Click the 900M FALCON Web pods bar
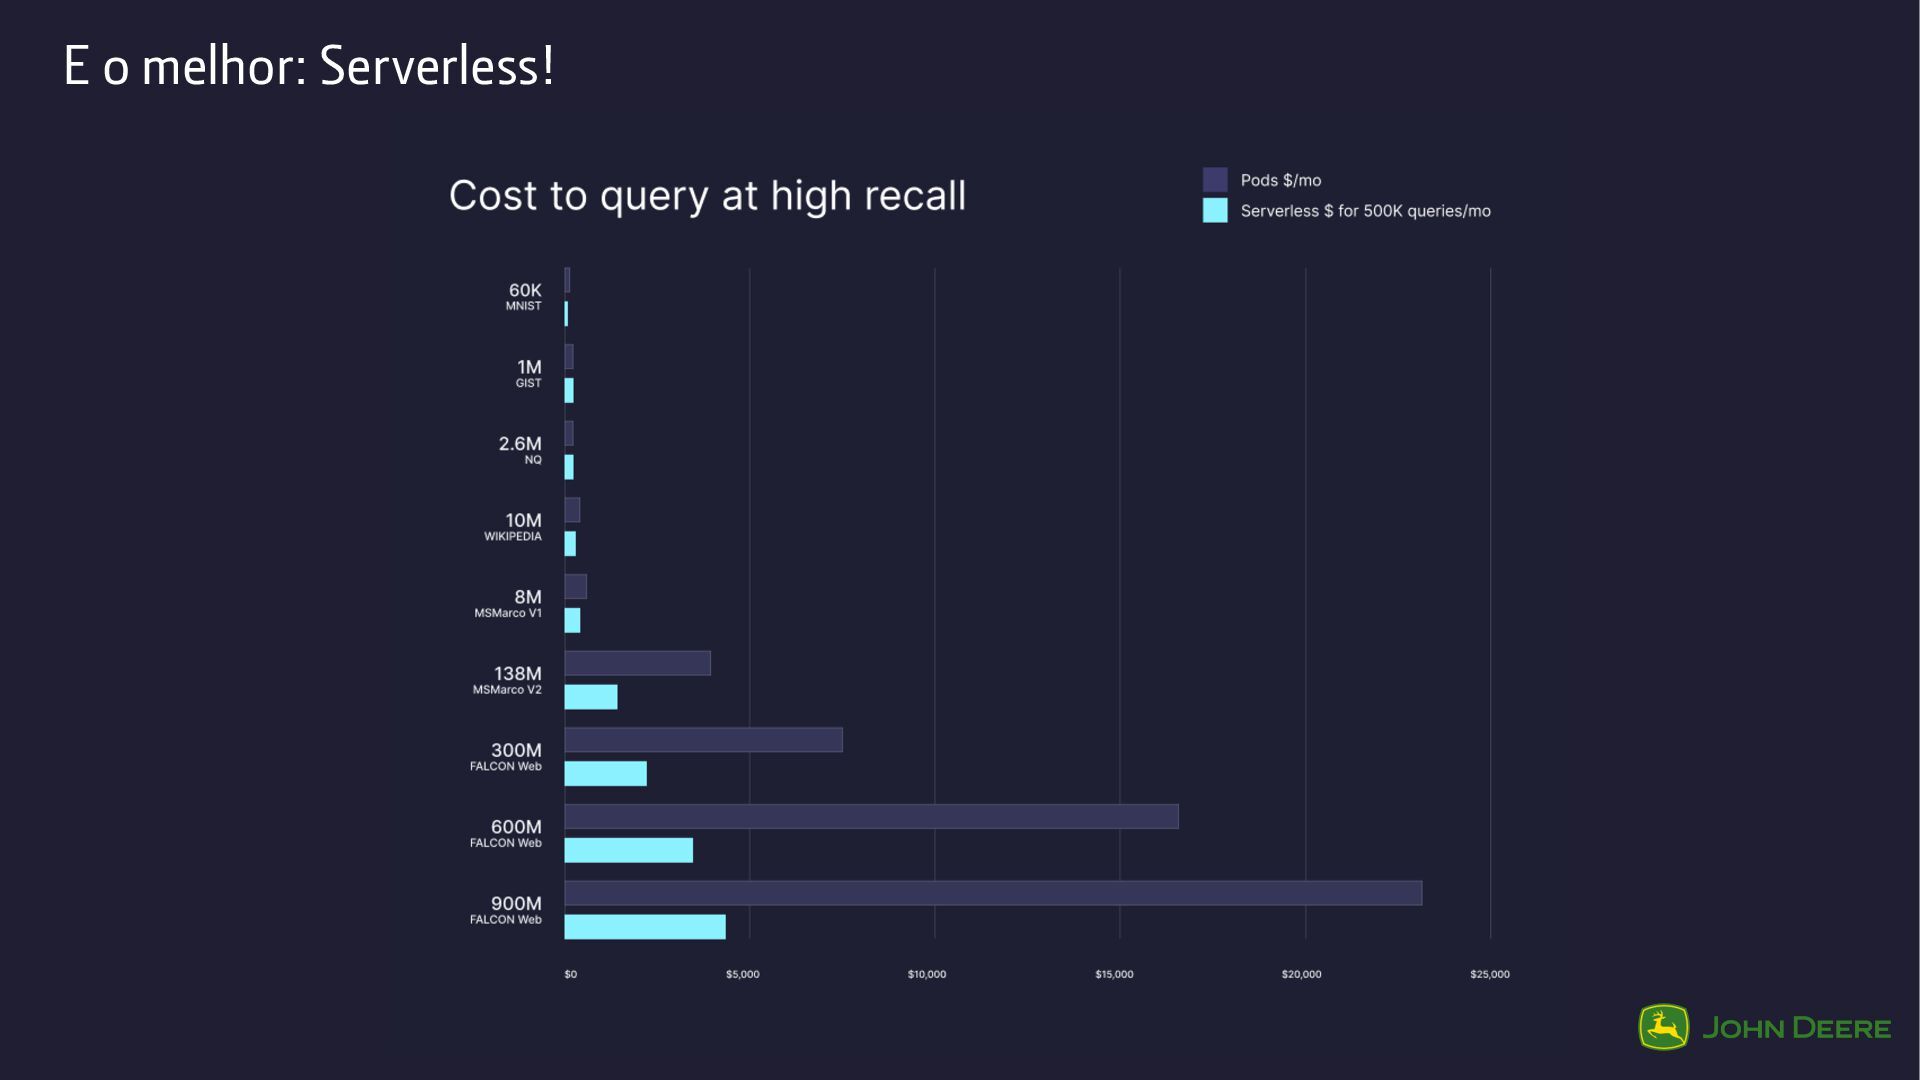Screen dimensions: 1920x1080 [992, 893]
